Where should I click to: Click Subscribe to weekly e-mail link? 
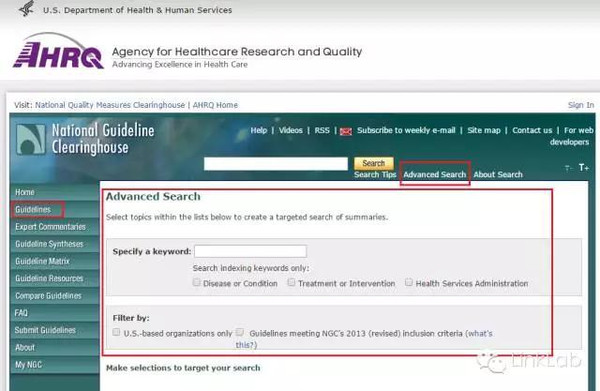tap(406, 130)
